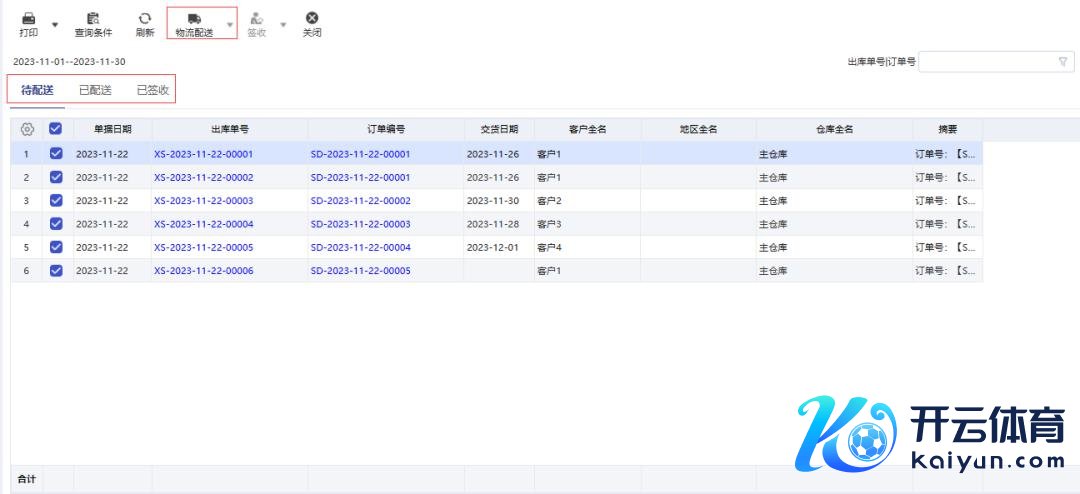
Task: Uncheck the checkbox for row 1
Action: 56,154
